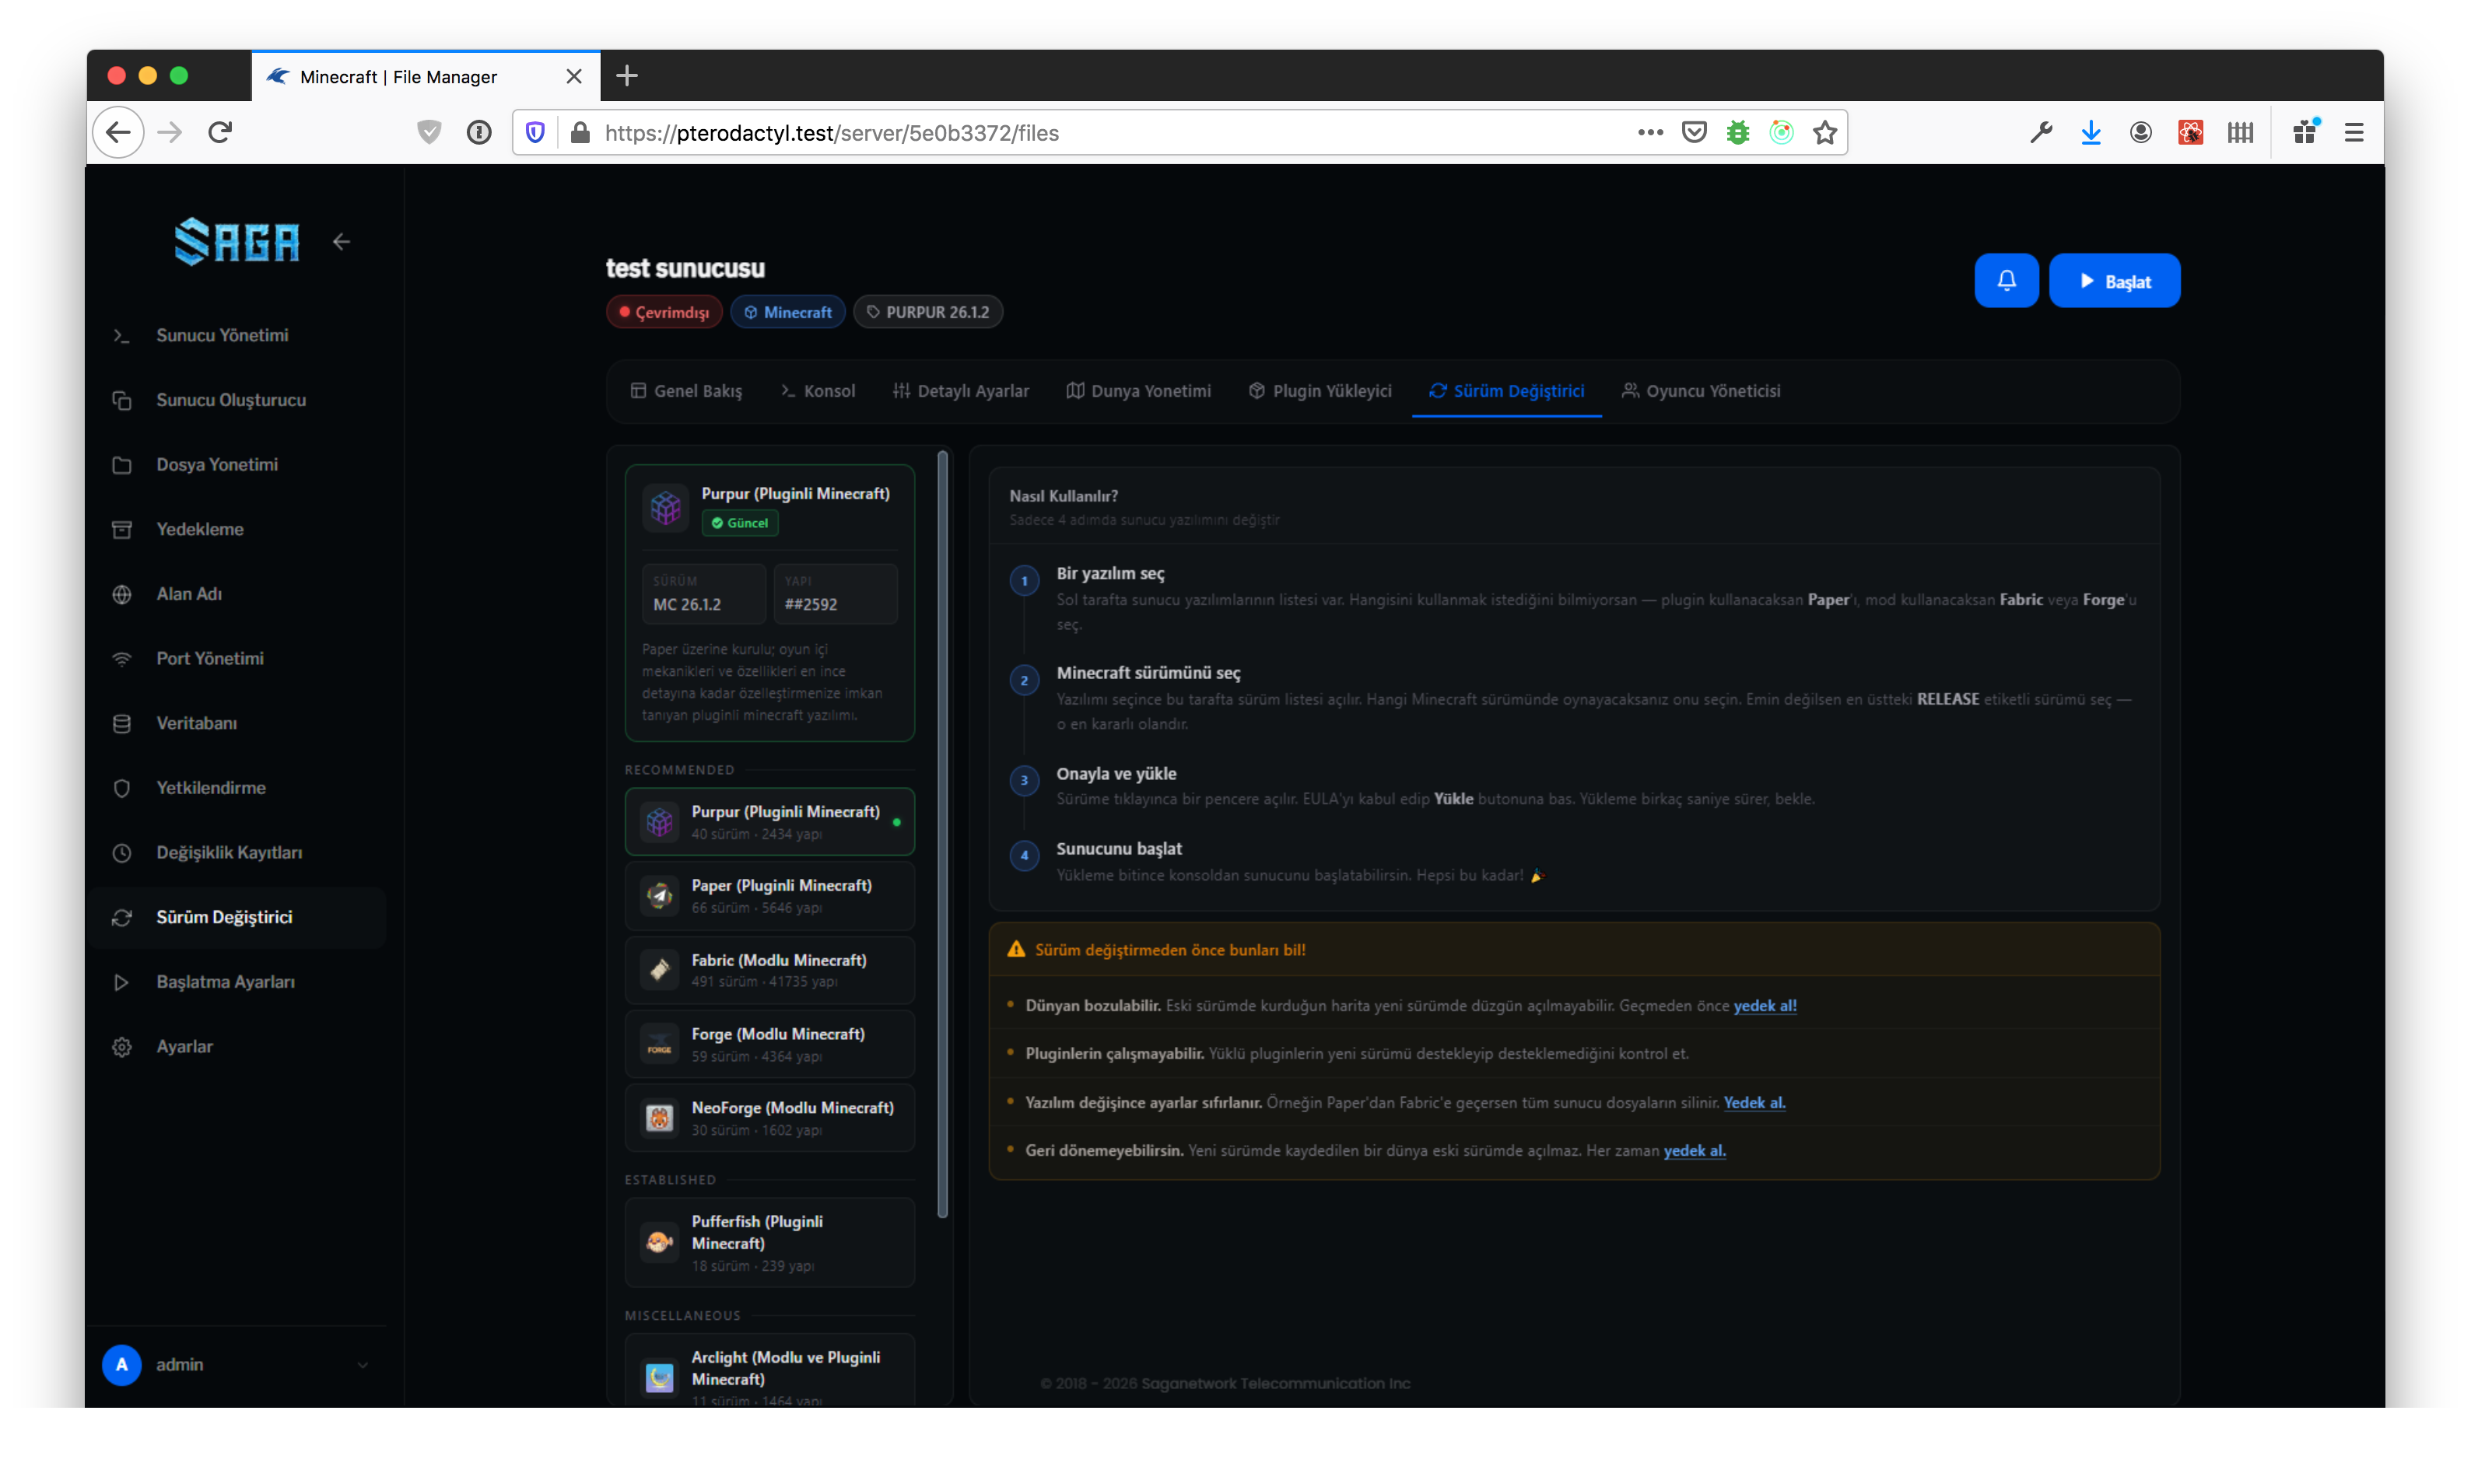Click the browser back button
This screenshot has width=2471, height=1484.
point(119,133)
